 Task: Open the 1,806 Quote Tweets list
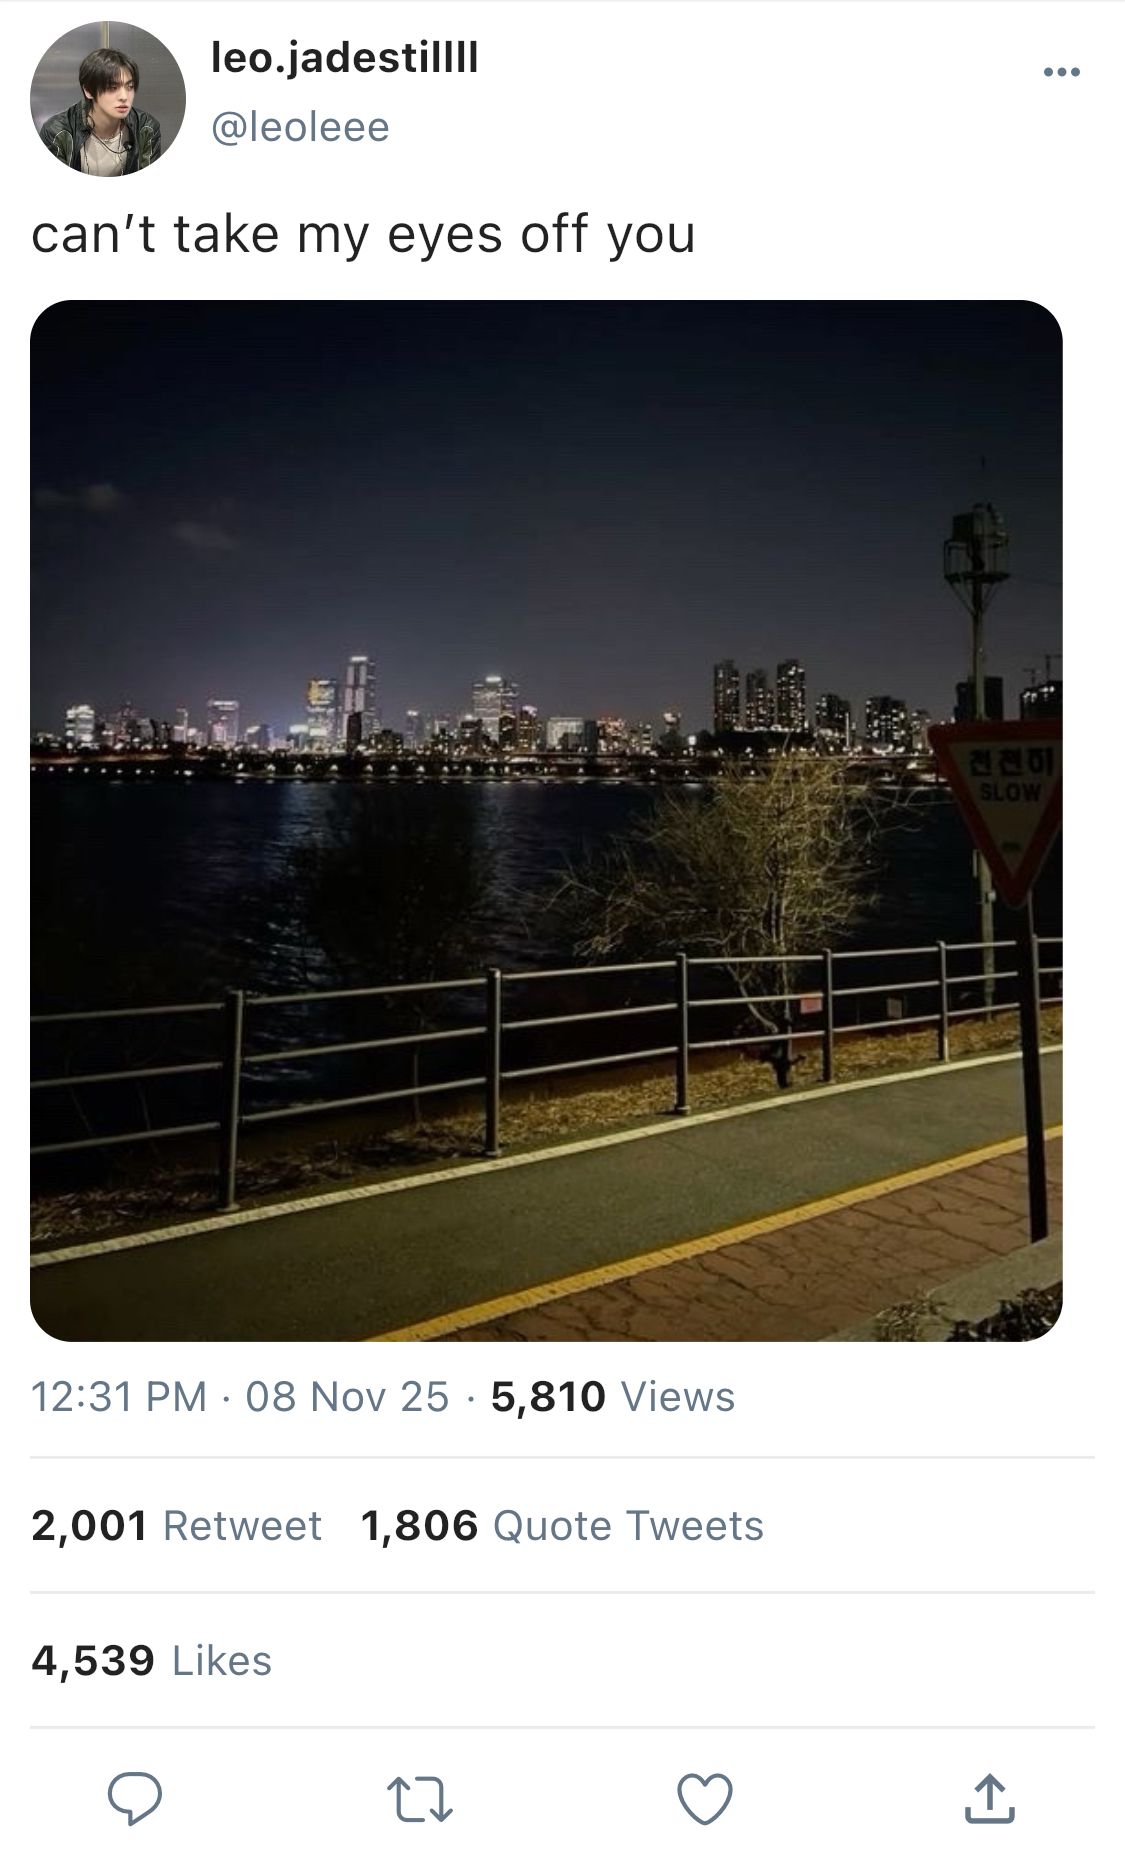(562, 1526)
